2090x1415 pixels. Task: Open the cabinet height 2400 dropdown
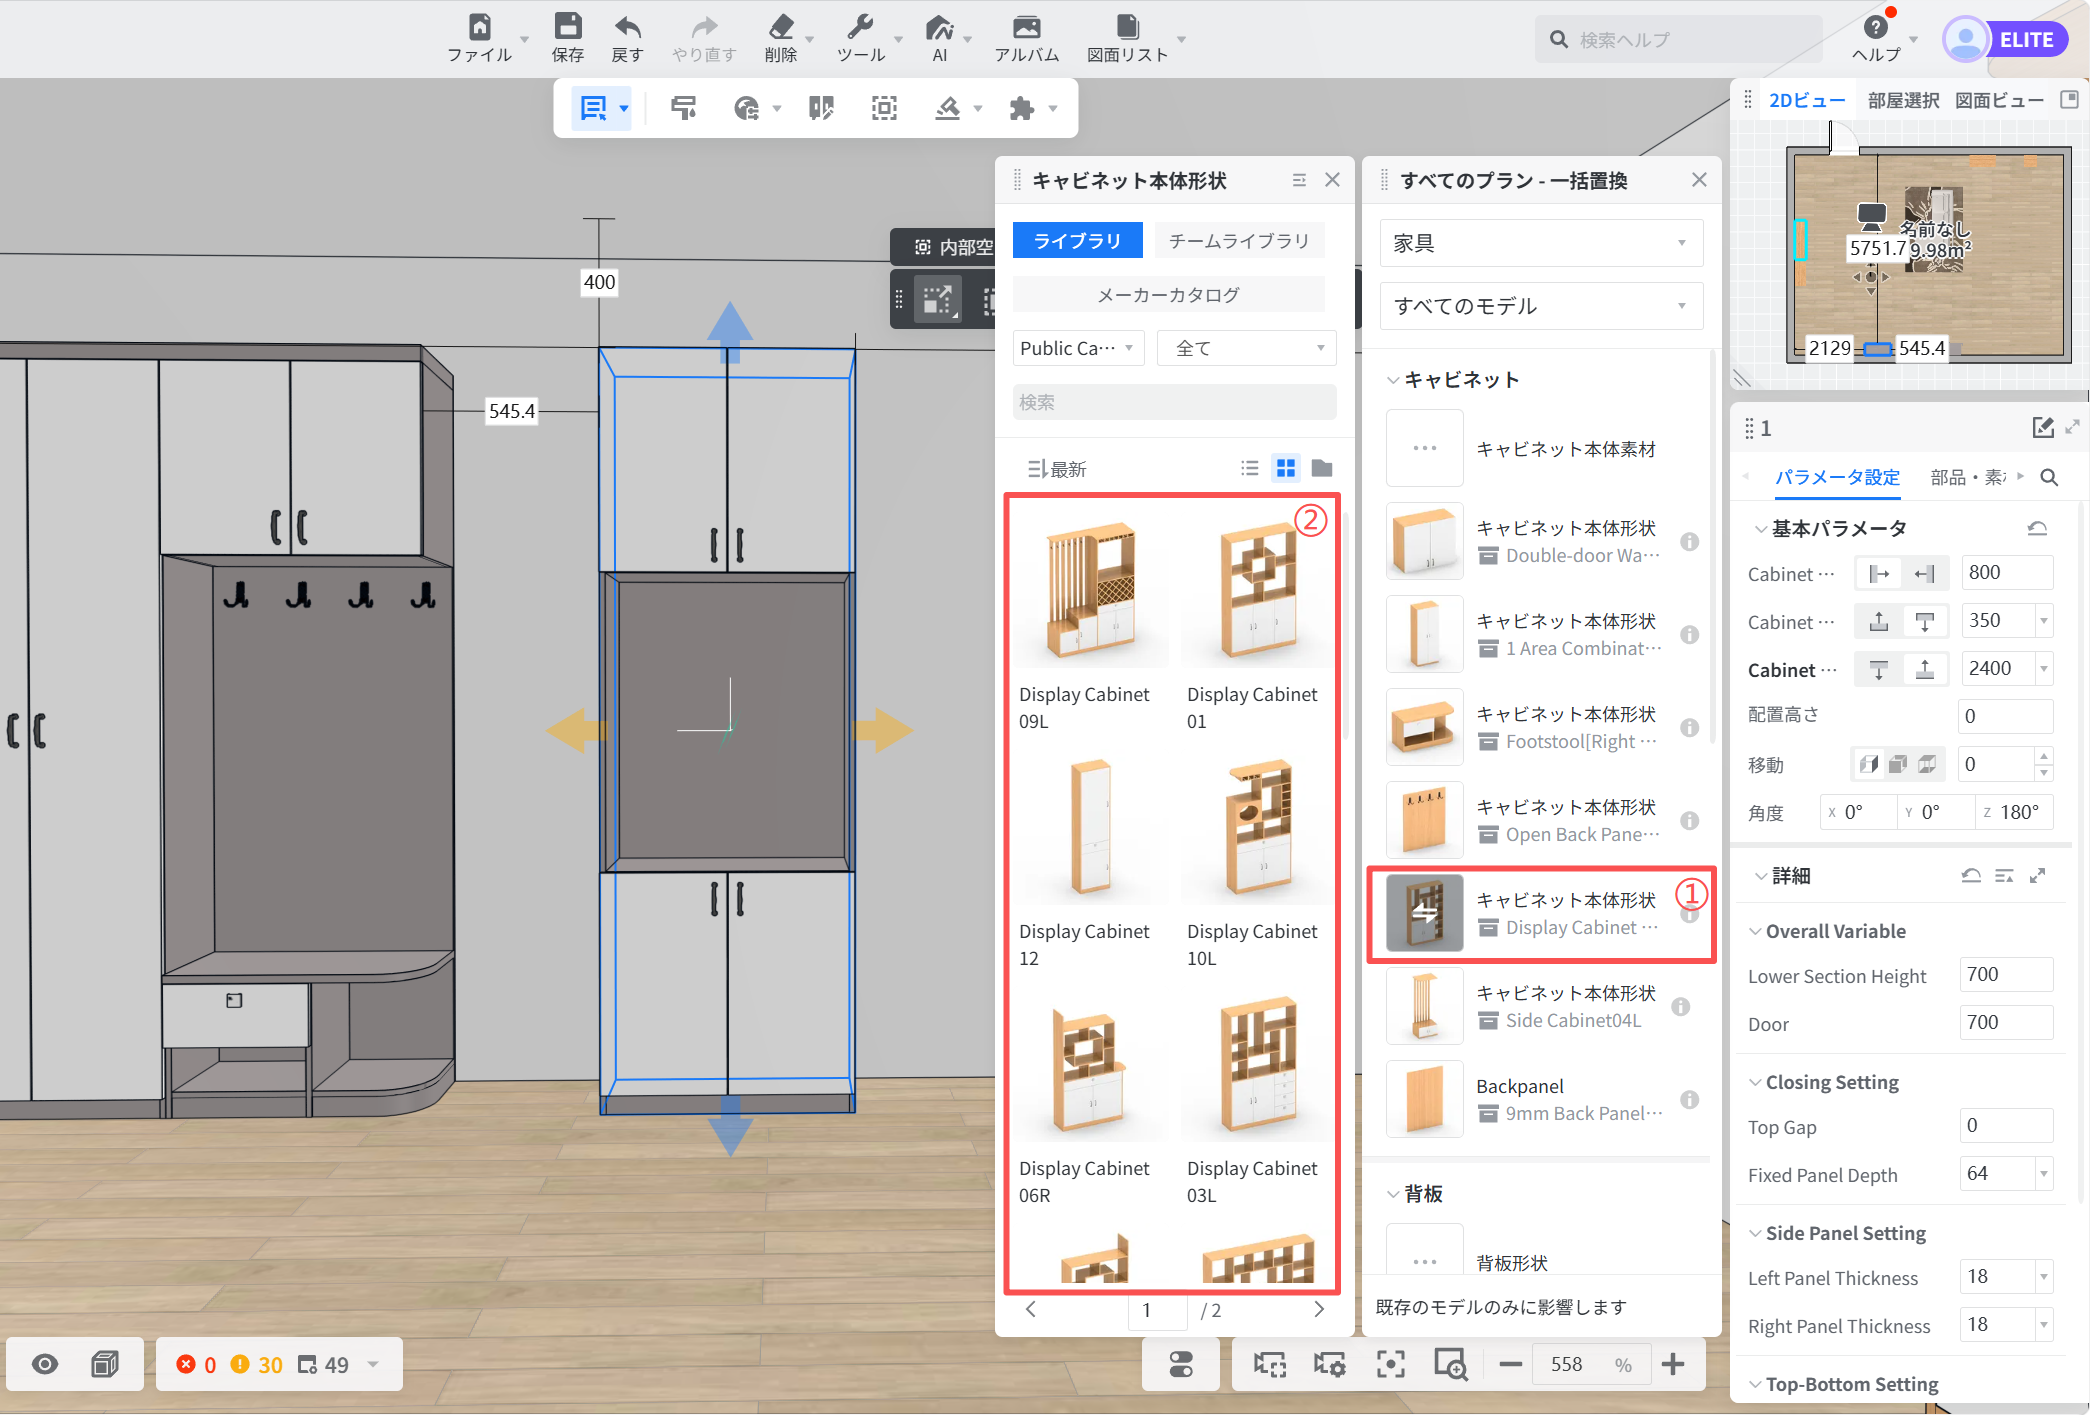(2043, 669)
